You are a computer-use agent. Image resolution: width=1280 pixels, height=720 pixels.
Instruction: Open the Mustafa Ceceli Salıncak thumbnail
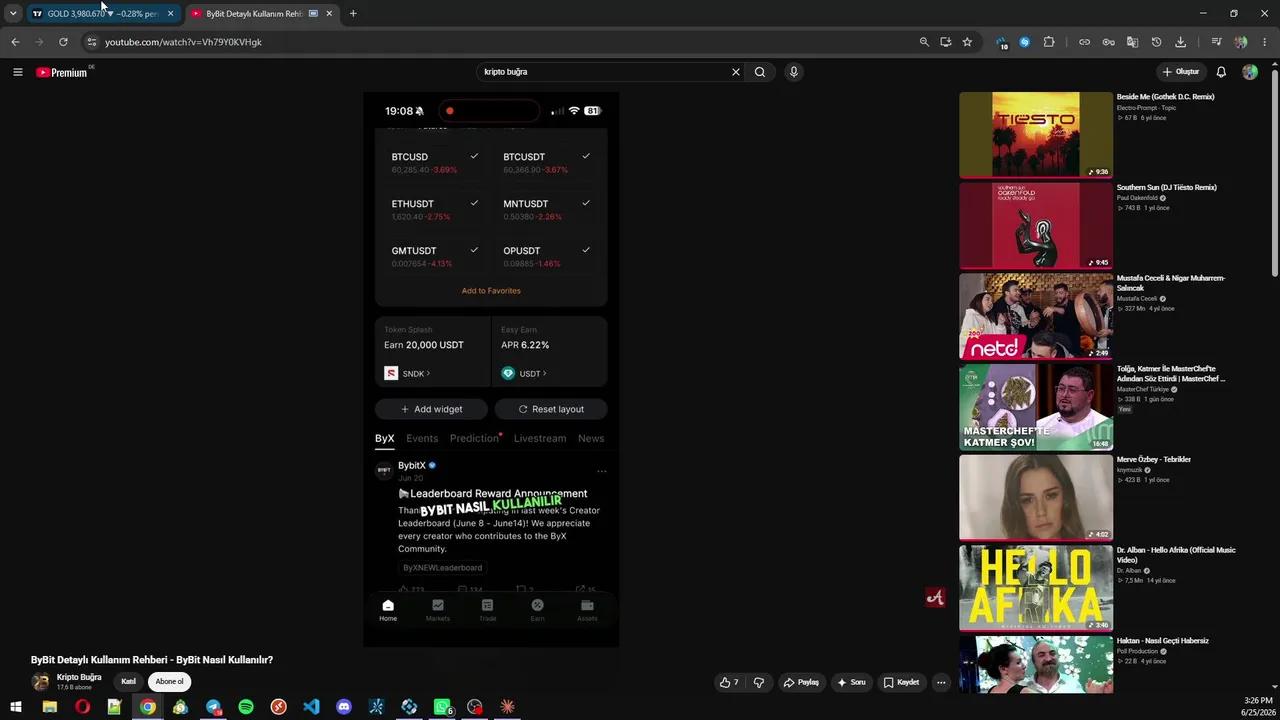[x=1036, y=316]
